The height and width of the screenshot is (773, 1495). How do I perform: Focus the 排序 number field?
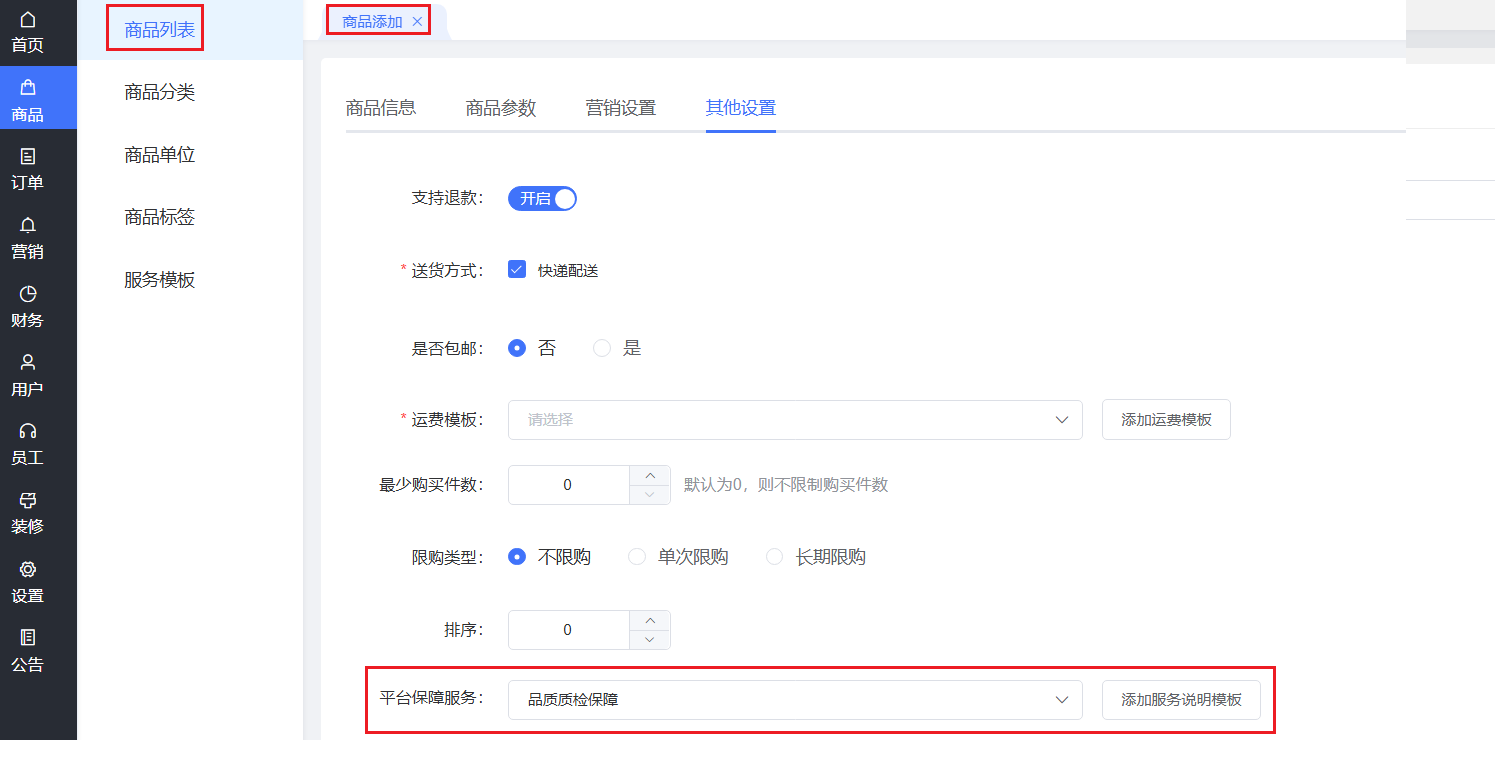[x=568, y=630]
